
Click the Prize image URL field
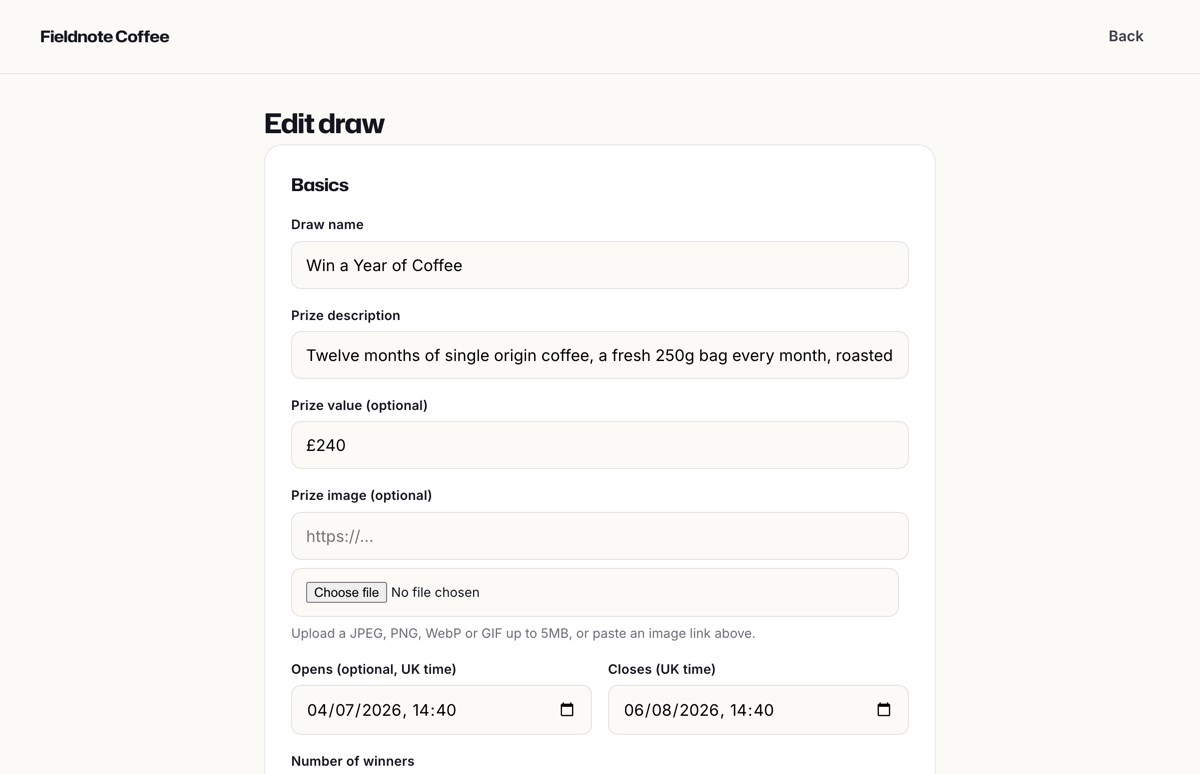600,536
